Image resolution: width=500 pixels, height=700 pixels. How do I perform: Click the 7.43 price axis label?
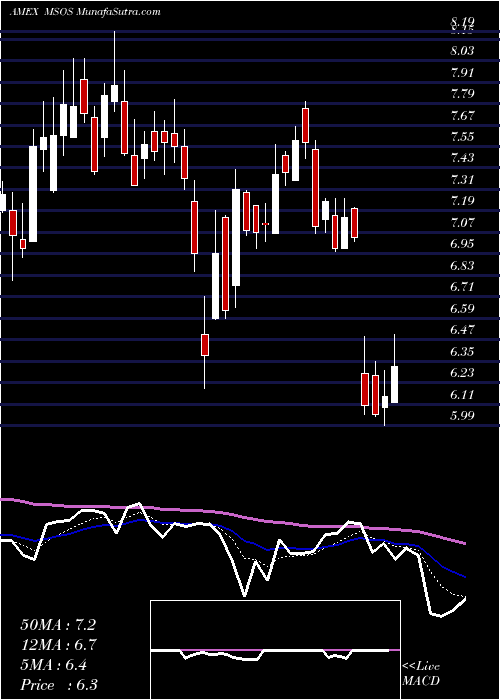[463, 158]
